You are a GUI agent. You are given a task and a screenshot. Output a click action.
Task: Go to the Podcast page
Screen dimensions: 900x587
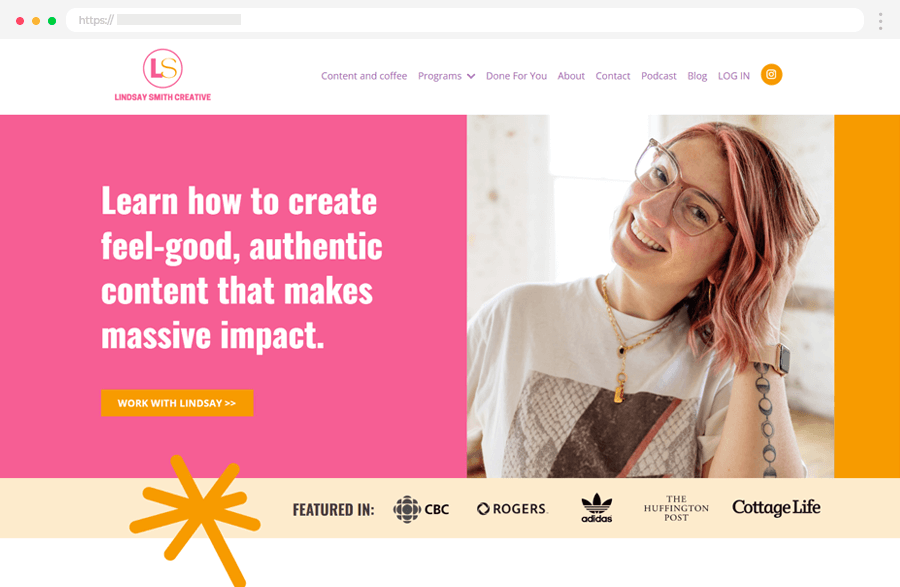click(658, 76)
